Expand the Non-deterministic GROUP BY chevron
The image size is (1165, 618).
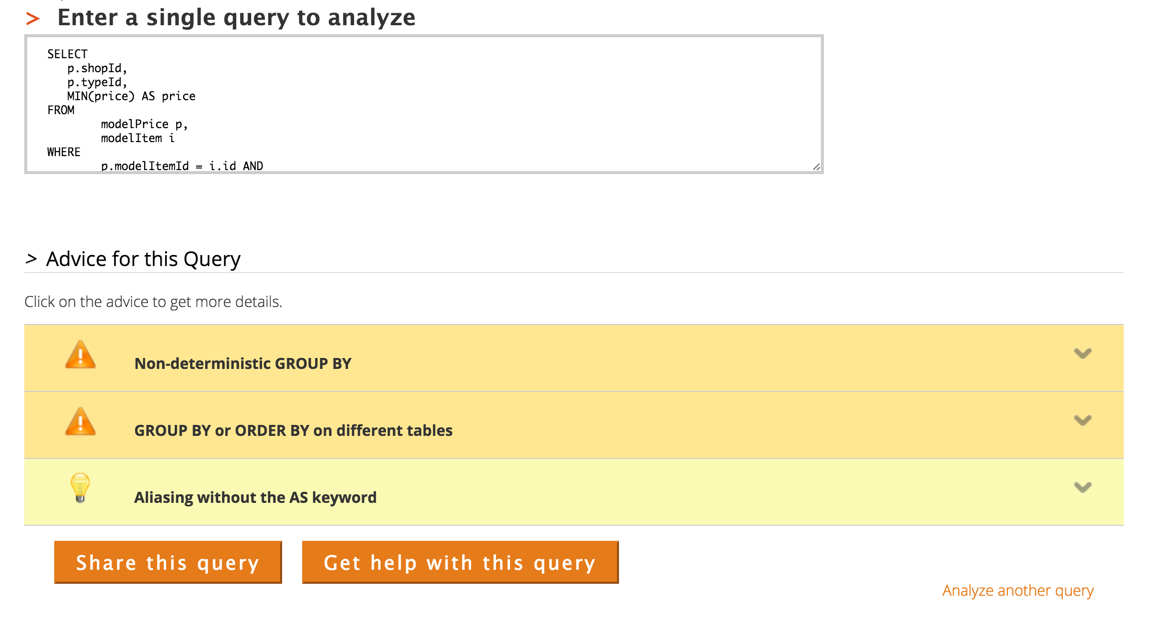(1082, 354)
